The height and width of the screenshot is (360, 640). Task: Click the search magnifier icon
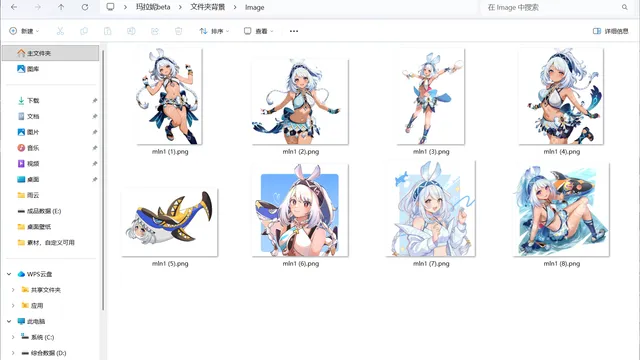(x=624, y=7)
